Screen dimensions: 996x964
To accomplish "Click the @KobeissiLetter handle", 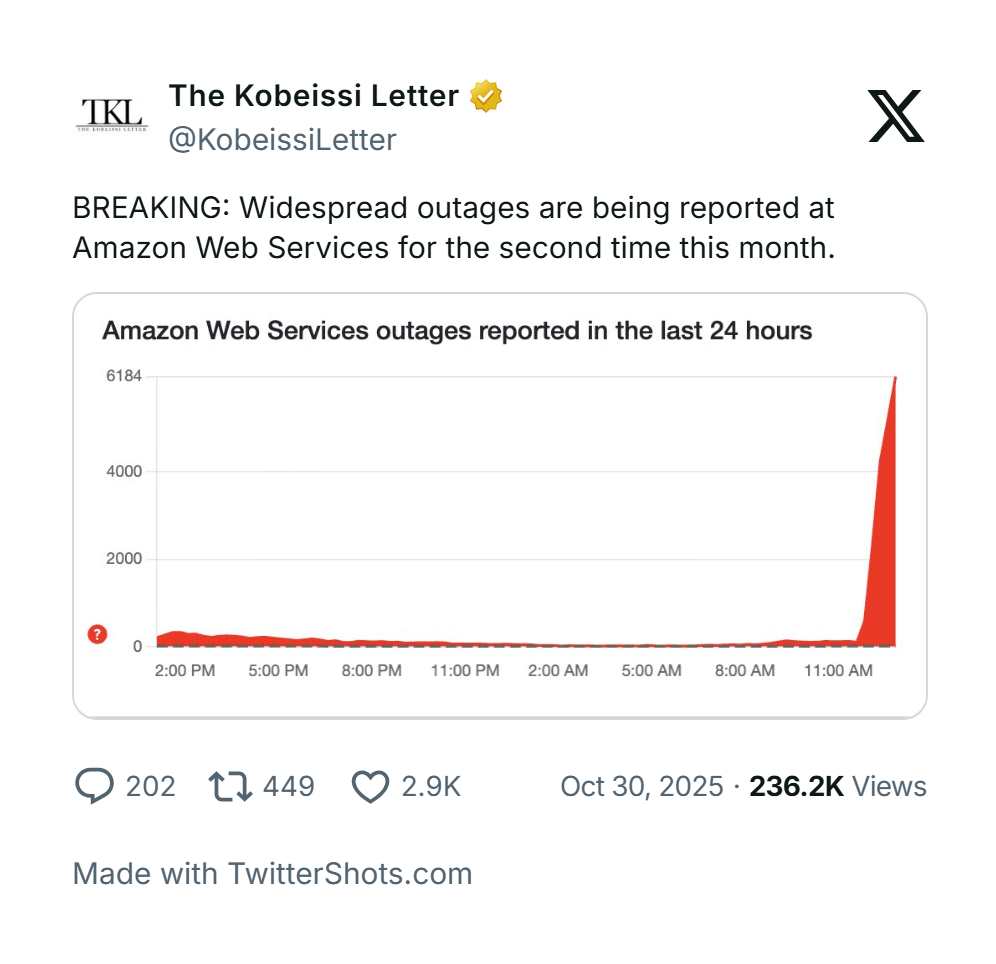I will 282,140.
